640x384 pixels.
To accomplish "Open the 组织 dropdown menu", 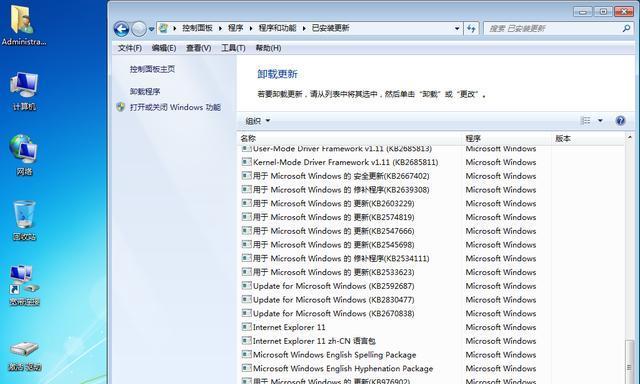I will [x=258, y=121].
